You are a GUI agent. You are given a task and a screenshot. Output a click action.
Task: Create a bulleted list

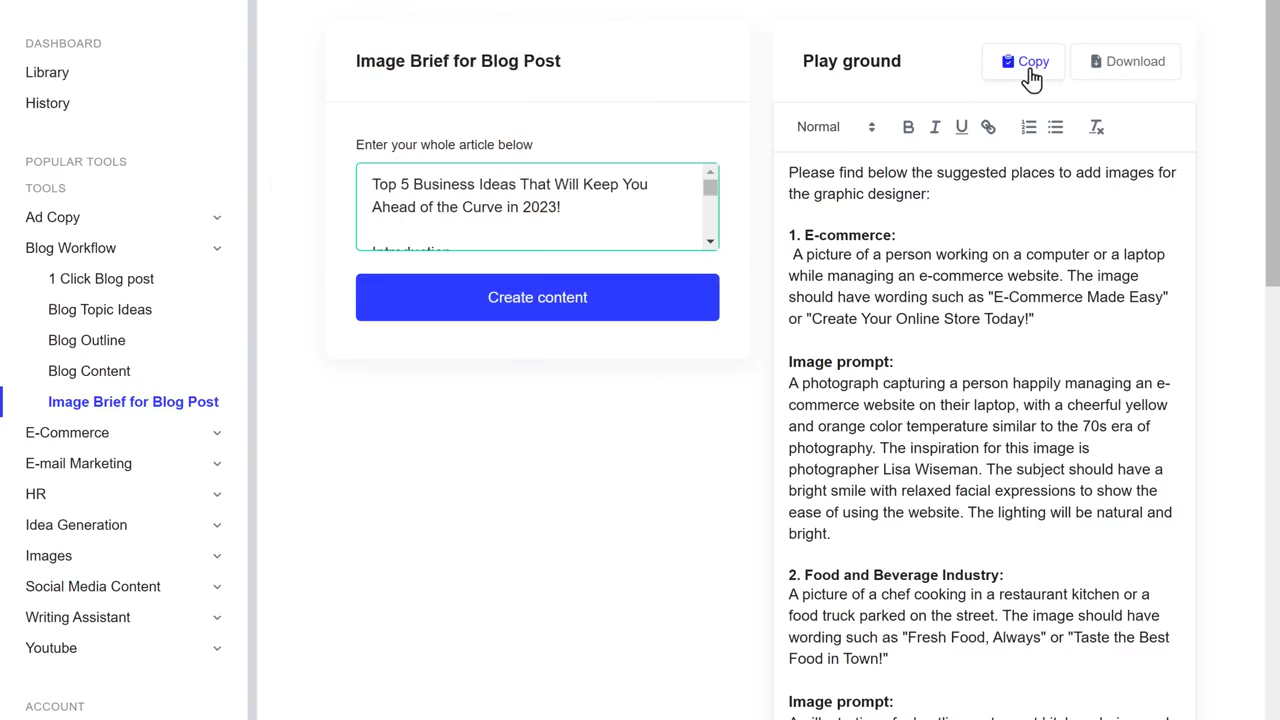(1055, 127)
